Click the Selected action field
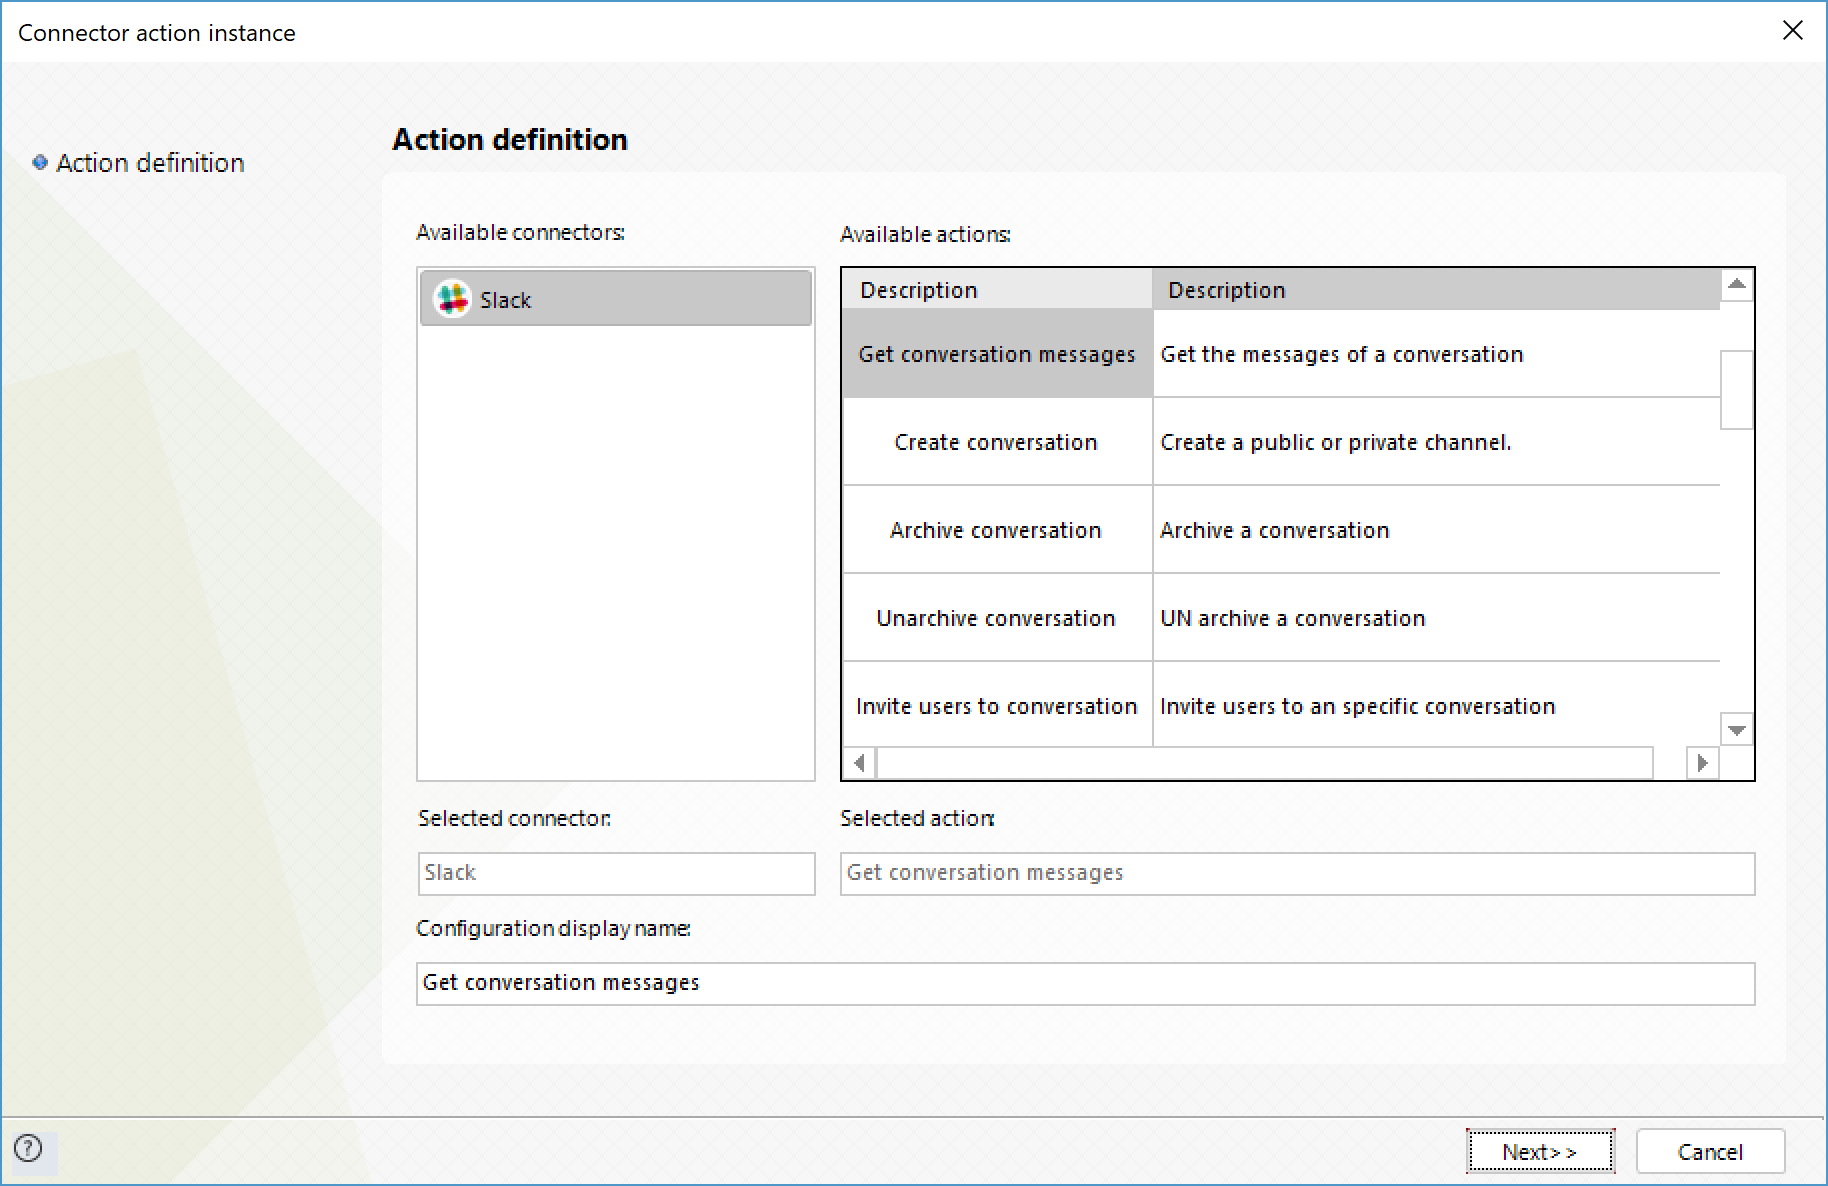Screen dimensions: 1828x1186 coord(1297,873)
